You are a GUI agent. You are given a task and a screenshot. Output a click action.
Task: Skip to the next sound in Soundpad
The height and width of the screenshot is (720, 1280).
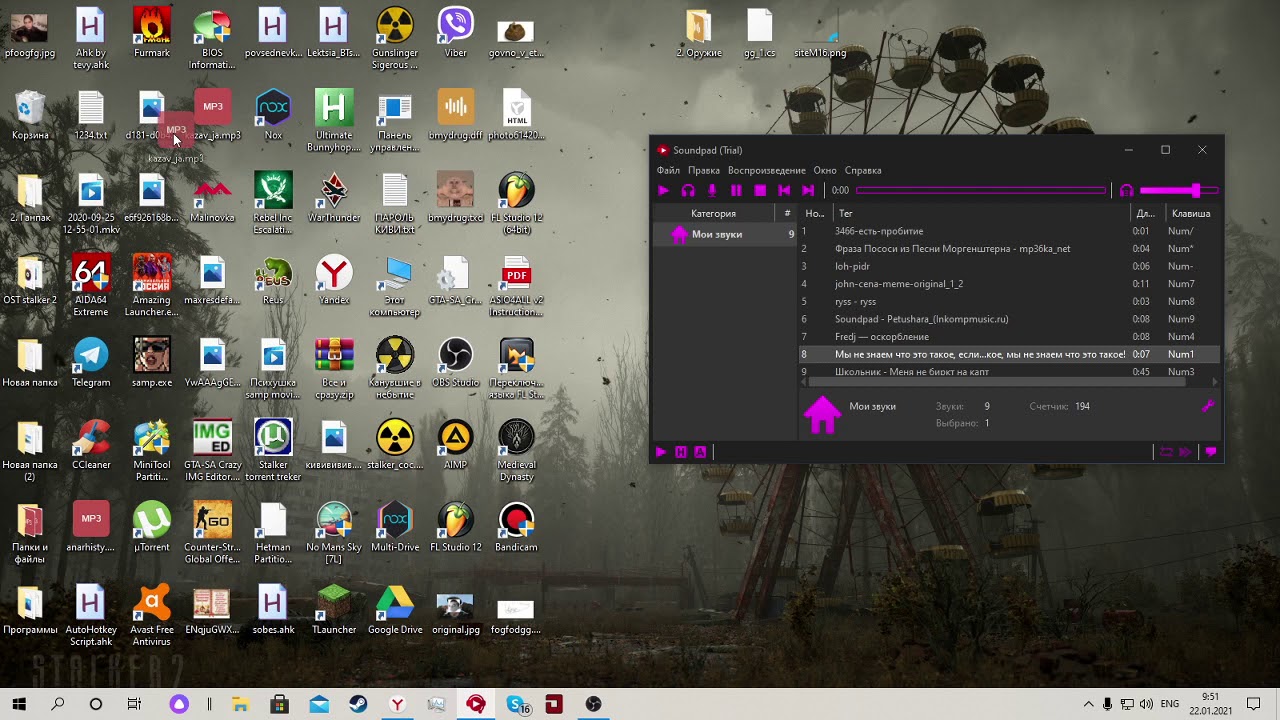(808, 190)
